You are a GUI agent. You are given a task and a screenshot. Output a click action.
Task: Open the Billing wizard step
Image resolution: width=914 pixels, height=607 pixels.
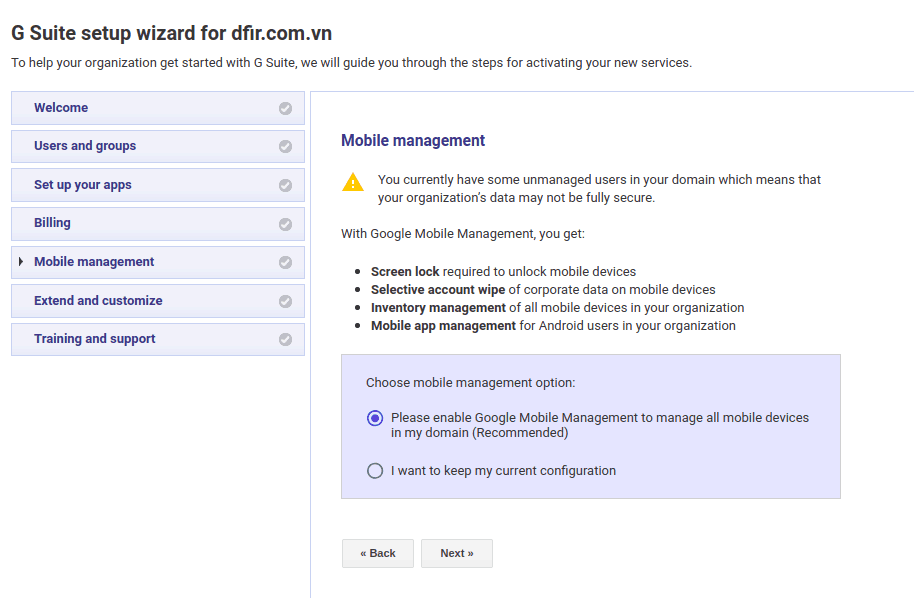pos(158,223)
